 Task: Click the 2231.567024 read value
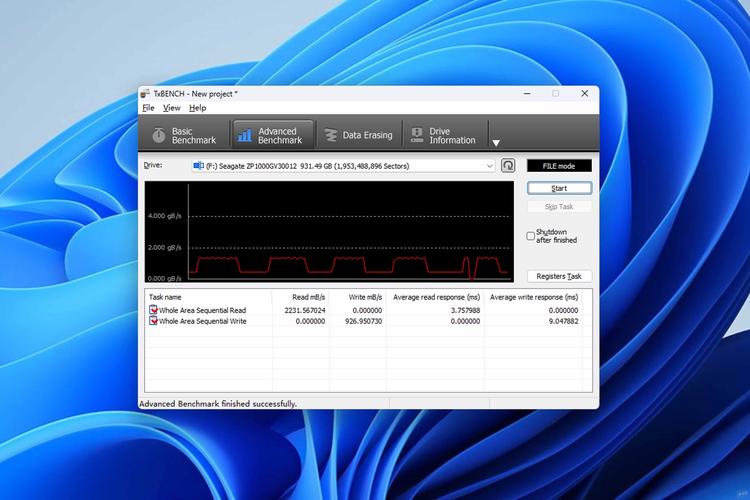[x=305, y=310]
